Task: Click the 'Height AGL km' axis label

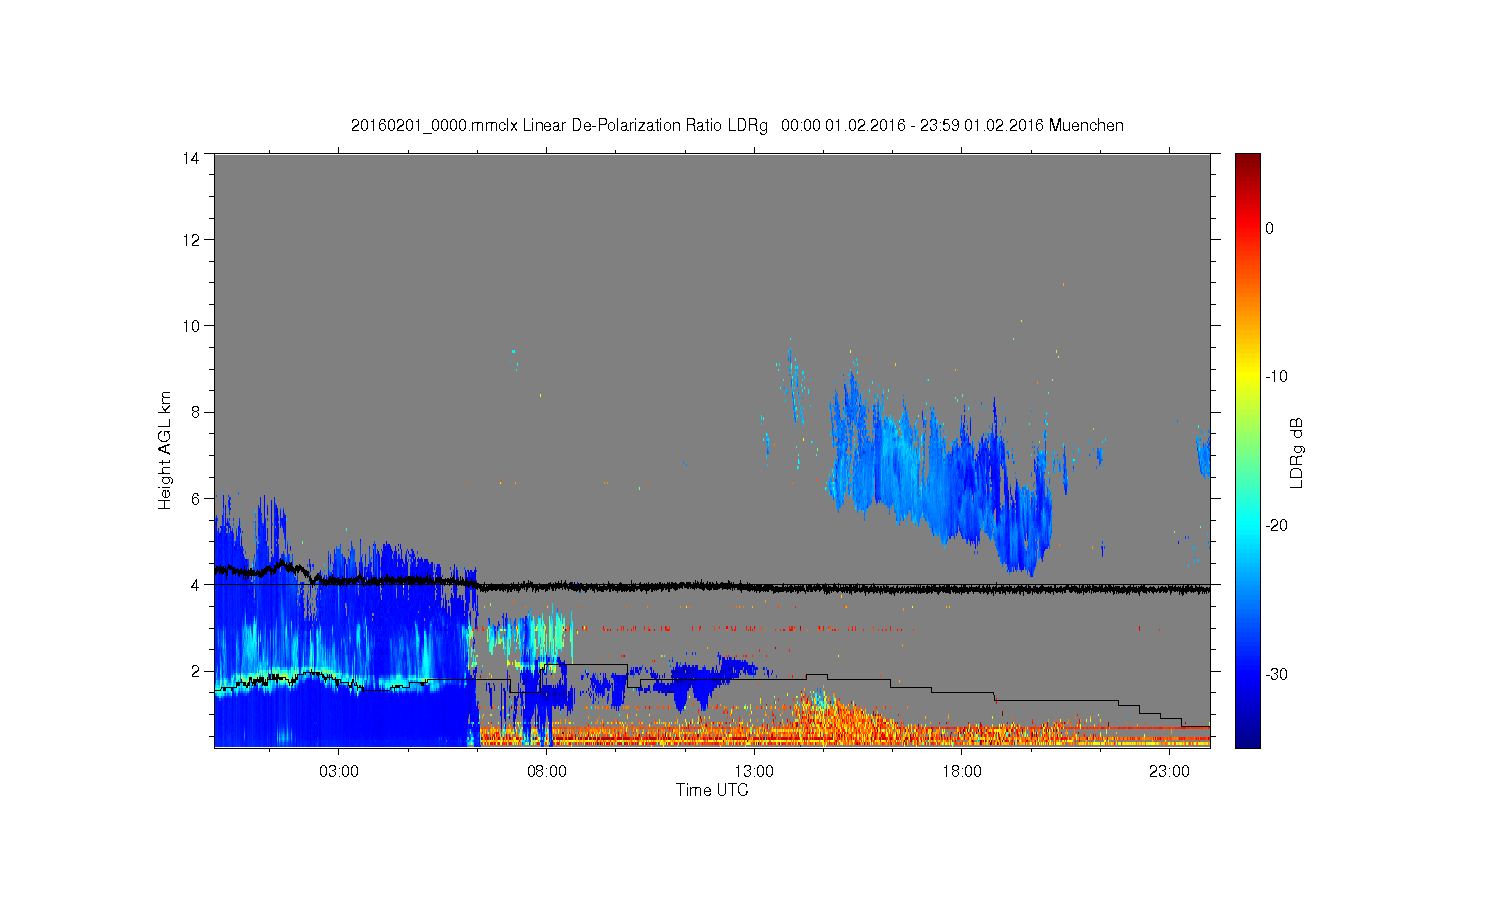Action: tap(165, 450)
